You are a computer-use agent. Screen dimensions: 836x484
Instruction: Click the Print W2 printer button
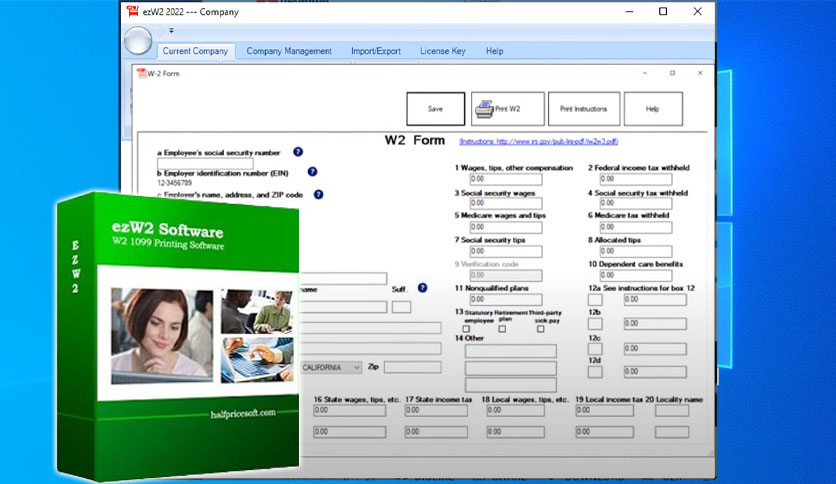pos(508,109)
